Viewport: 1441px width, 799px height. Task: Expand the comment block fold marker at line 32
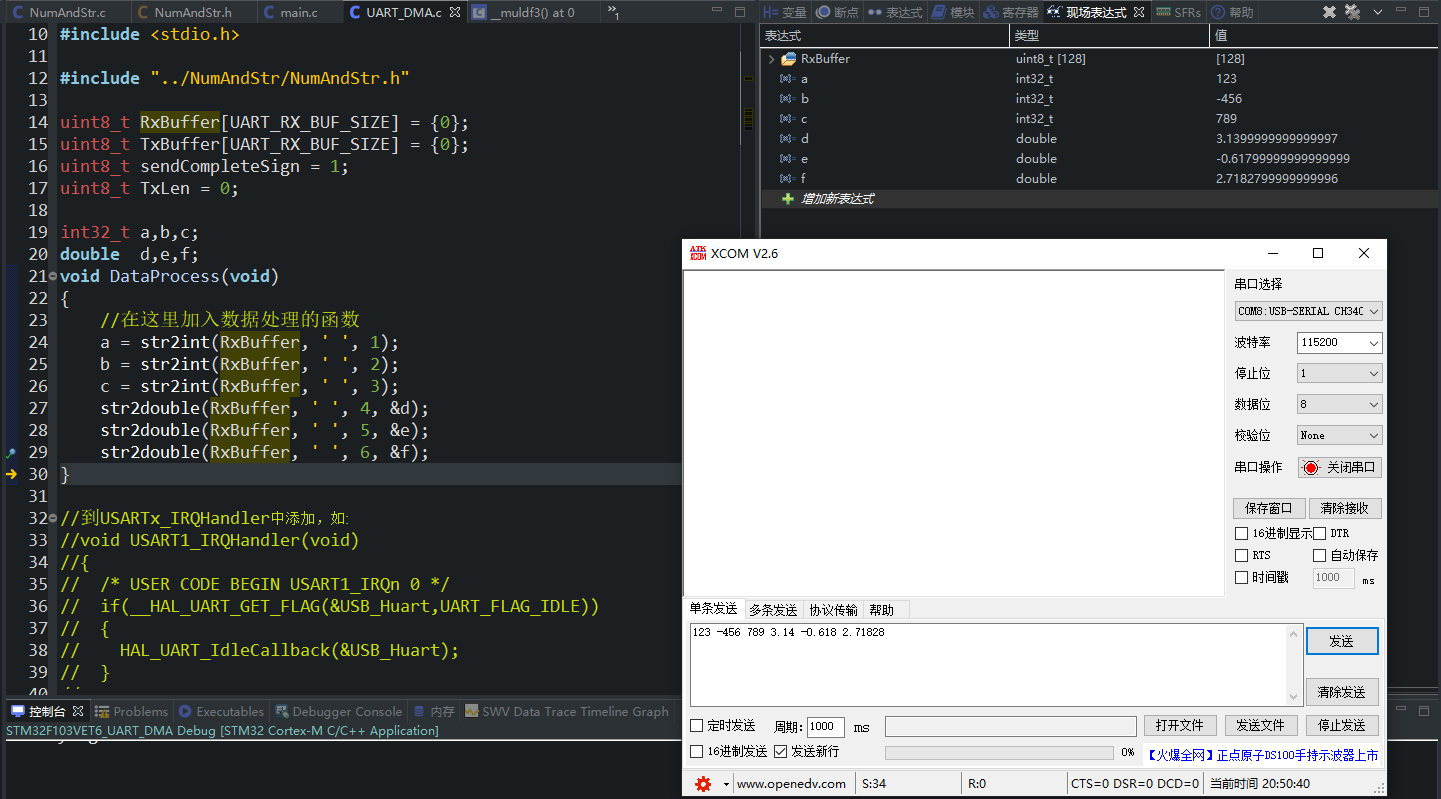click(53, 518)
